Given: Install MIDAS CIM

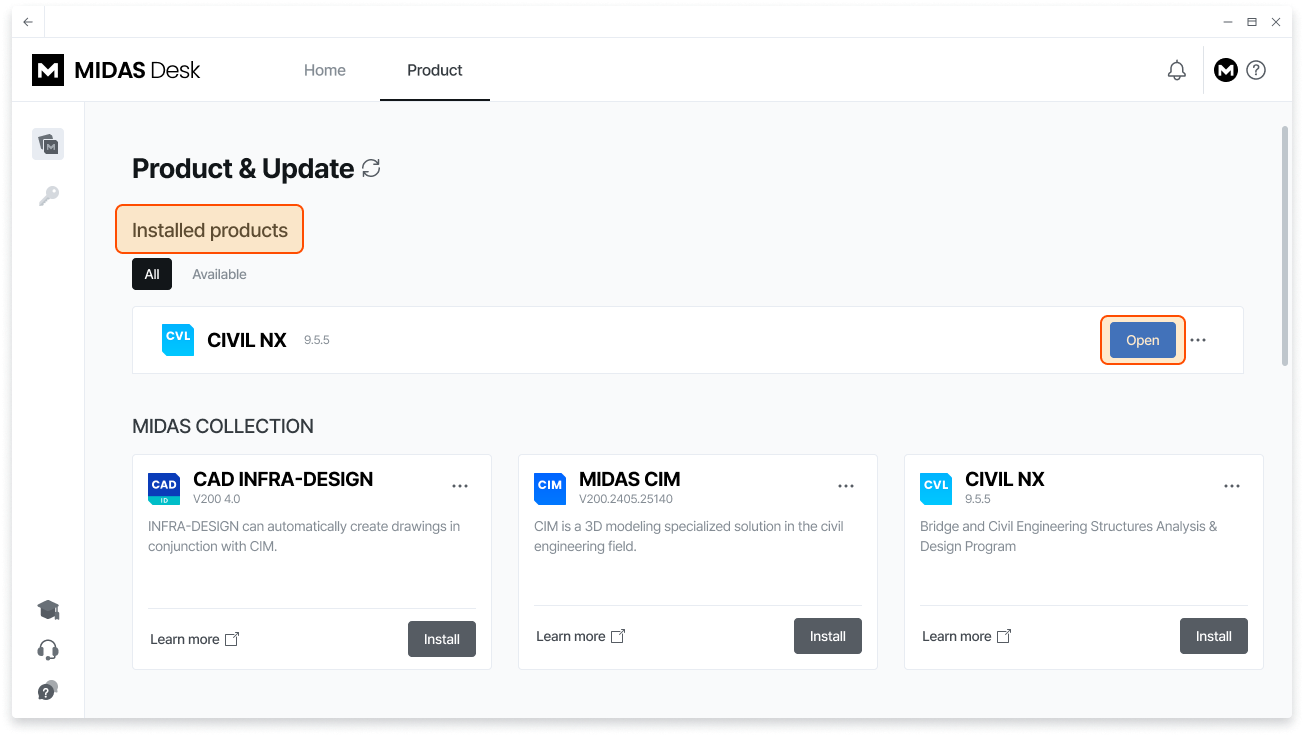Looking at the screenshot, I should click(x=828, y=636).
